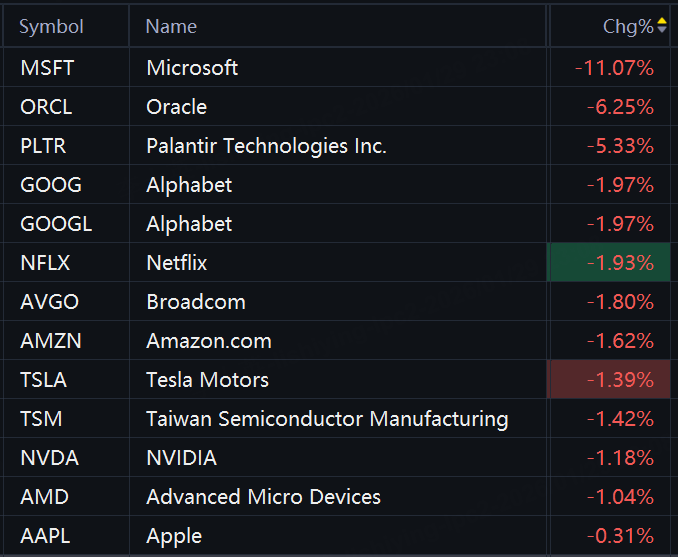Open the Amazon.com entry

click(209, 341)
